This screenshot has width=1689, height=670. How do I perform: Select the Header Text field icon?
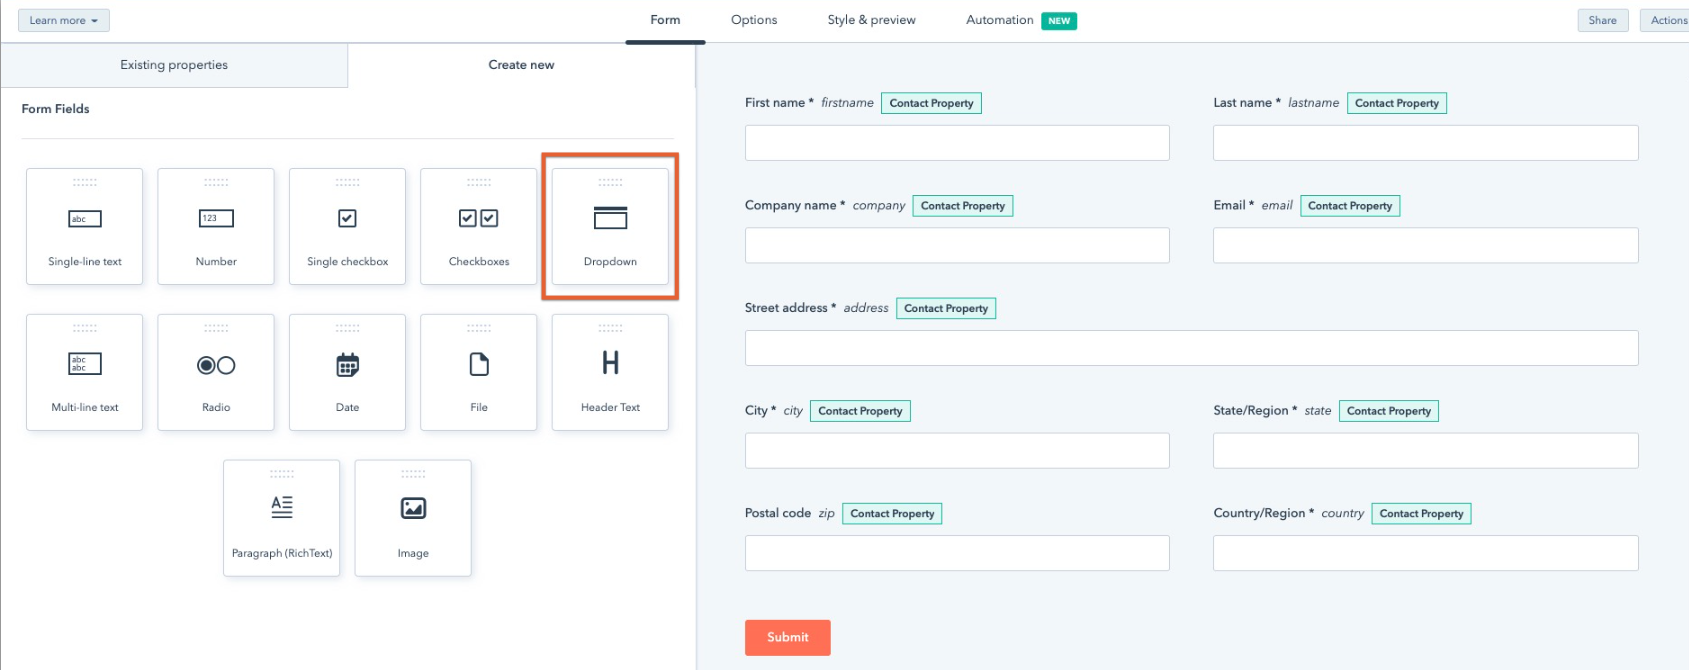(610, 363)
